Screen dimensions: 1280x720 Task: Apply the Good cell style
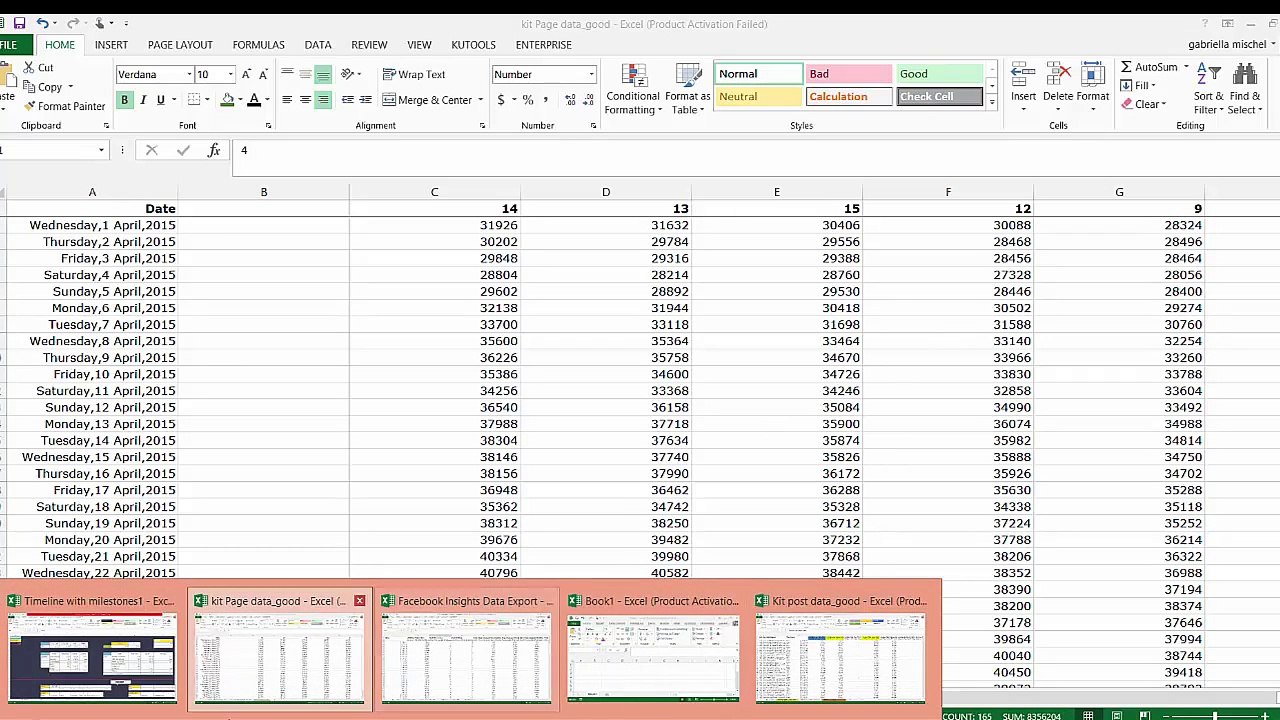click(x=940, y=74)
